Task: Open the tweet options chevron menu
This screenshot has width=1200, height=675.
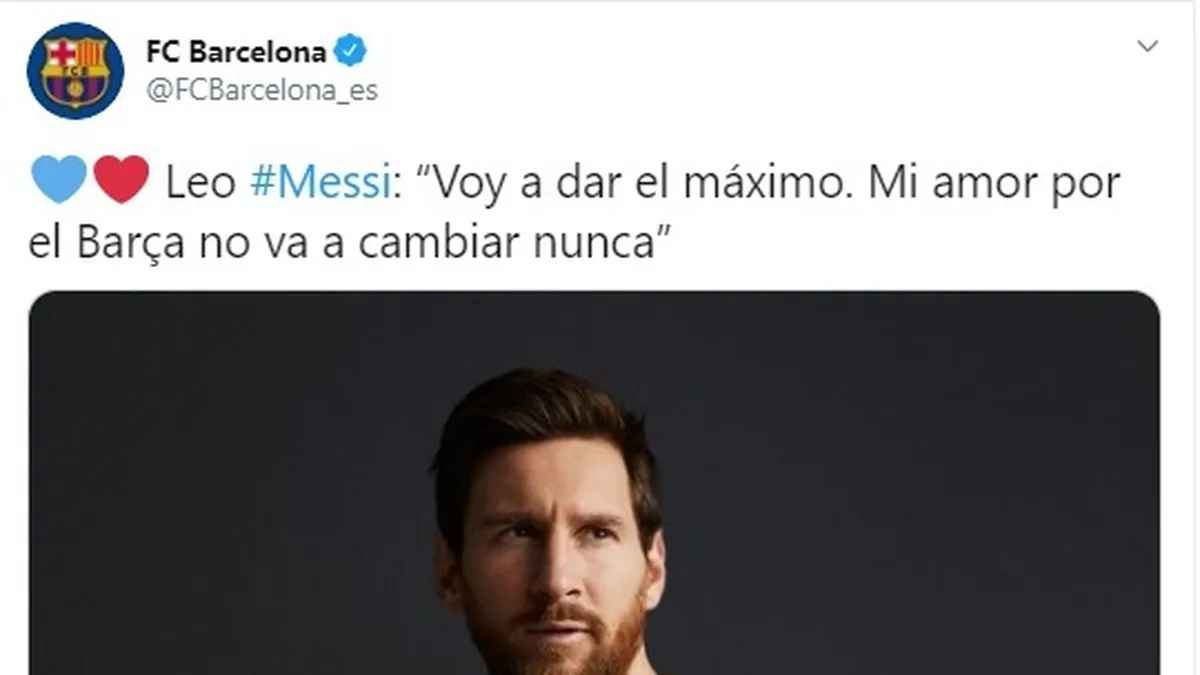Action: [1148, 46]
